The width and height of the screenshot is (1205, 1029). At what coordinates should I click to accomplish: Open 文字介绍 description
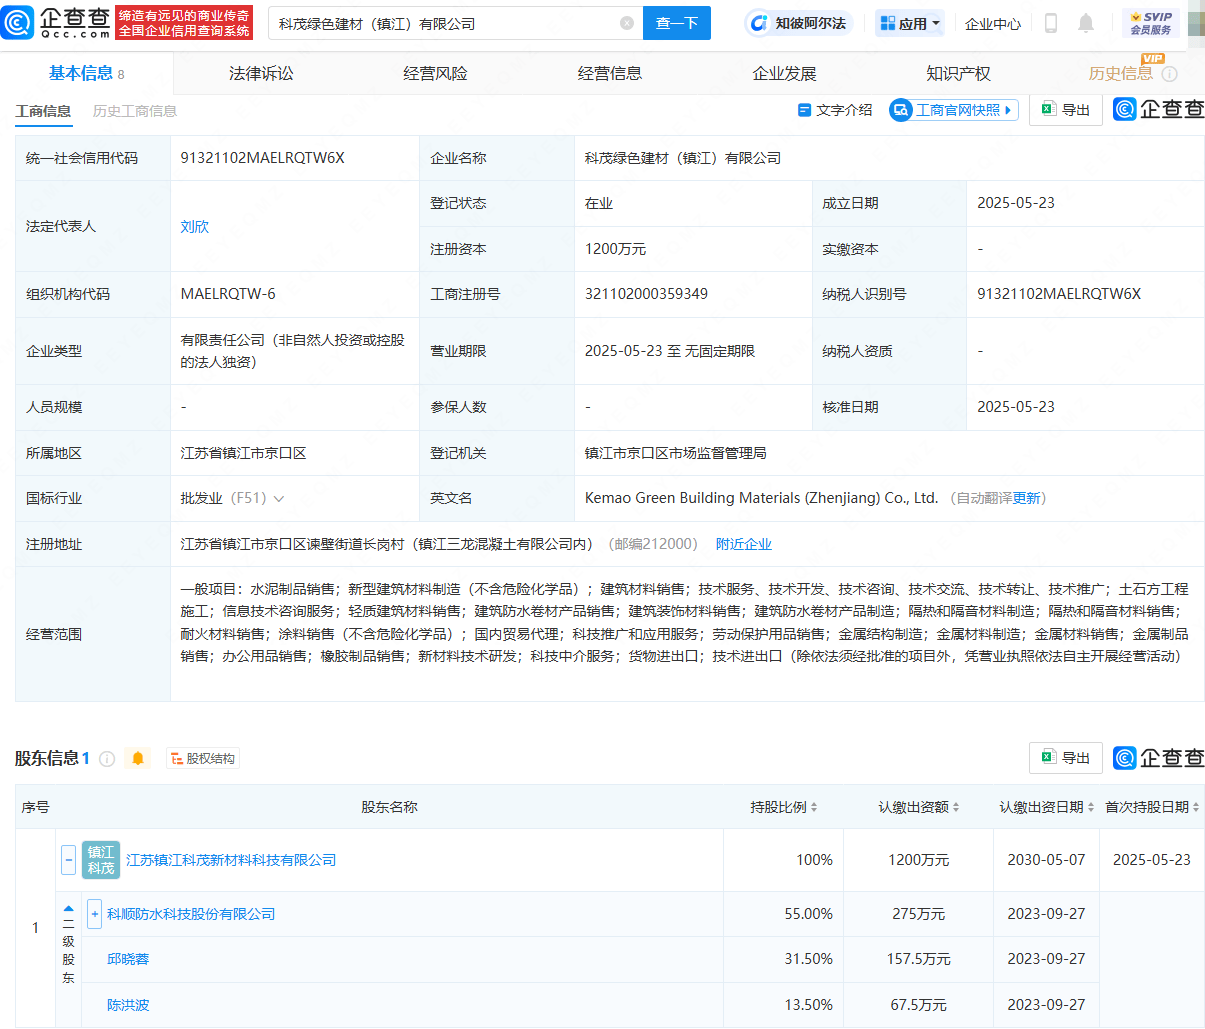point(835,110)
